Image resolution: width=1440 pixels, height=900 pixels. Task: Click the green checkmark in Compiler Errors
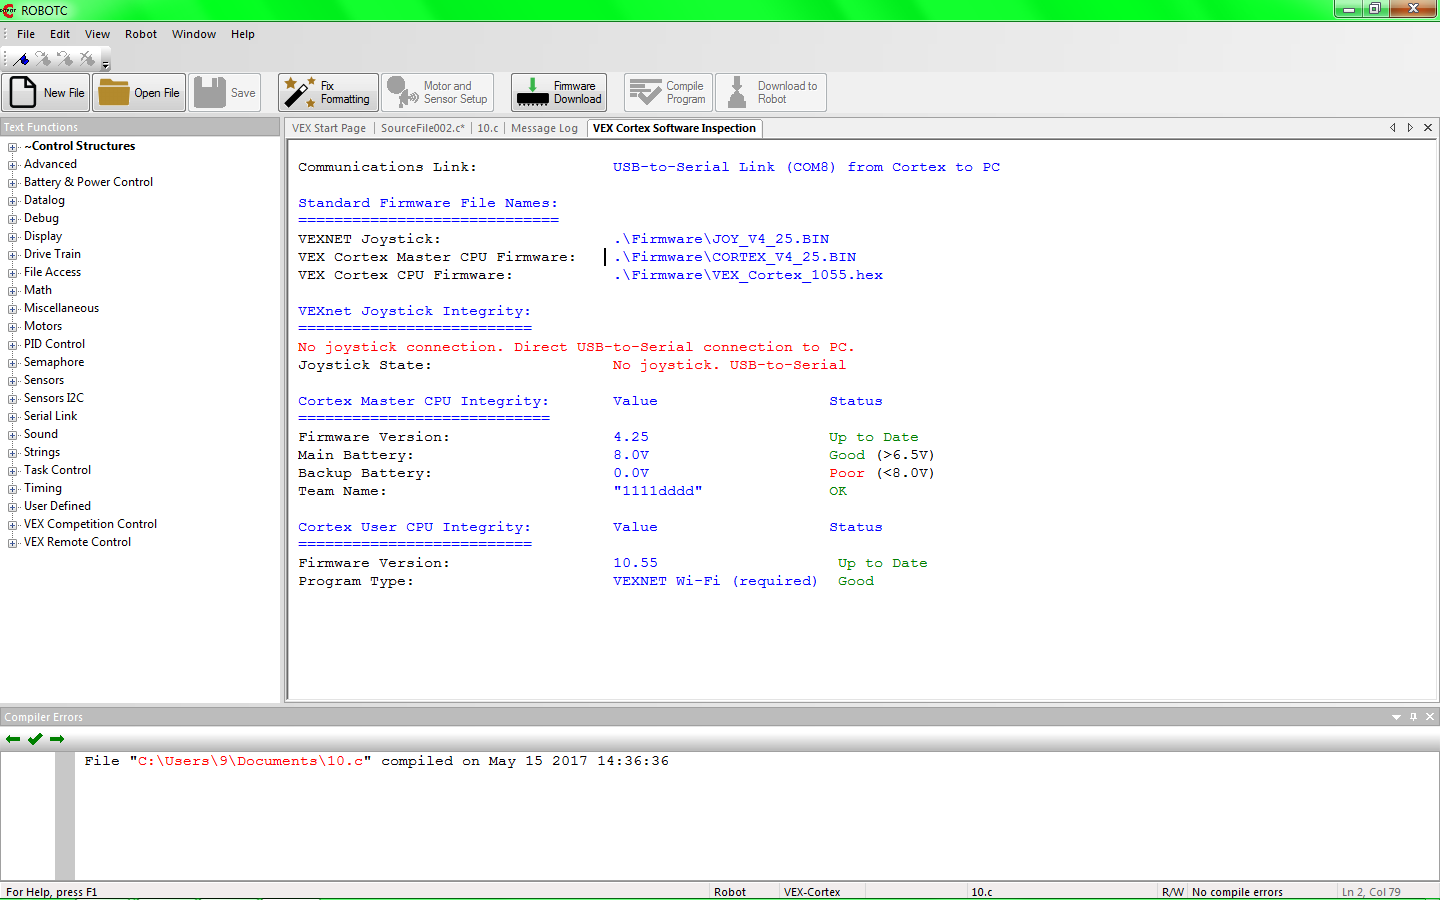[35, 739]
